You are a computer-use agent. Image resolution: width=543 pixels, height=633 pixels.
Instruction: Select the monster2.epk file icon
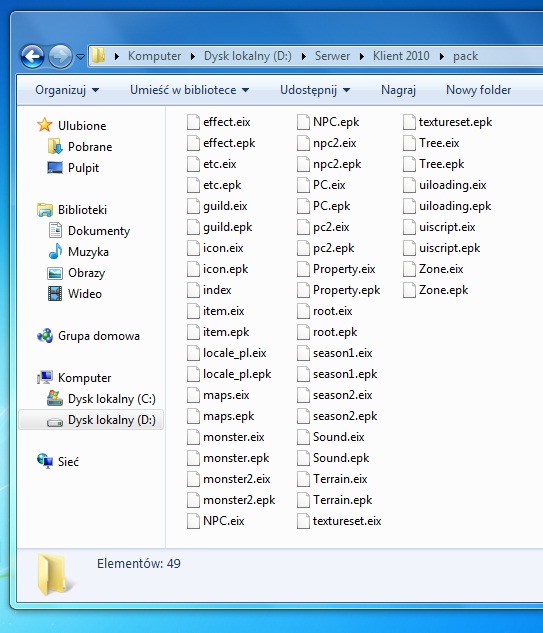coord(193,500)
